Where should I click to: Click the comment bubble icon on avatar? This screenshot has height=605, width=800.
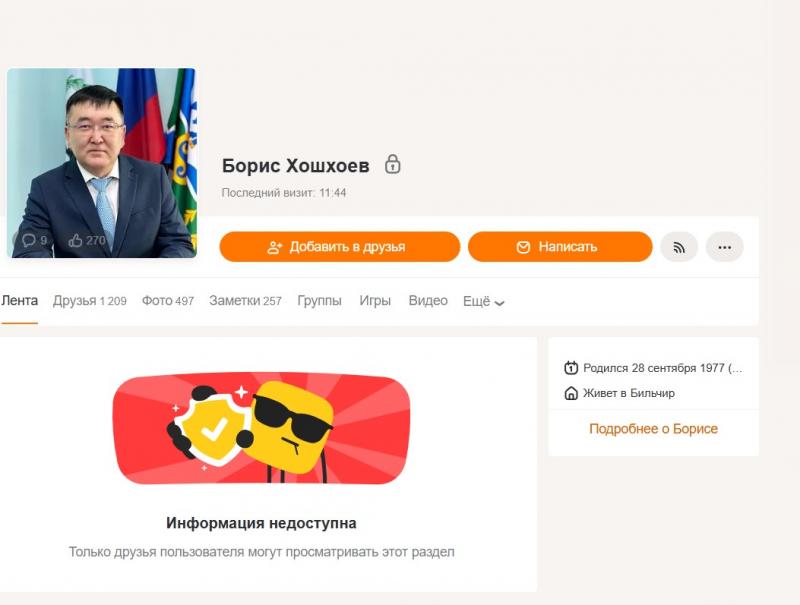coord(29,240)
